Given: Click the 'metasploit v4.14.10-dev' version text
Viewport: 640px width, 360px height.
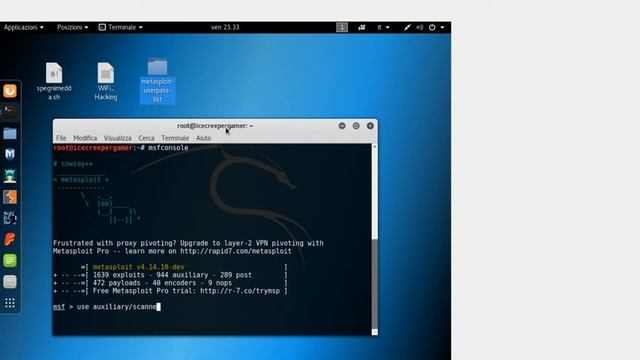Looking at the screenshot, I should pyautogui.click(x=138, y=267).
